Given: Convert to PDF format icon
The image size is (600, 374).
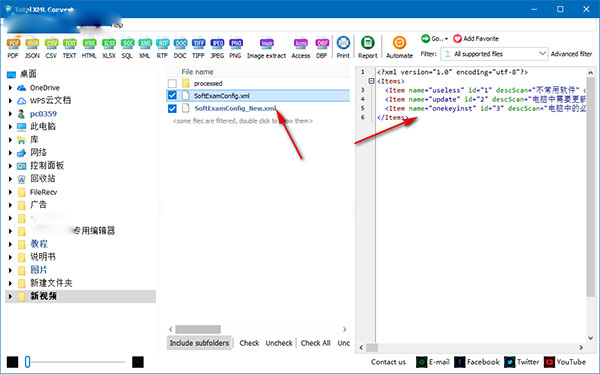Looking at the screenshot, I should tap(13, 48).
